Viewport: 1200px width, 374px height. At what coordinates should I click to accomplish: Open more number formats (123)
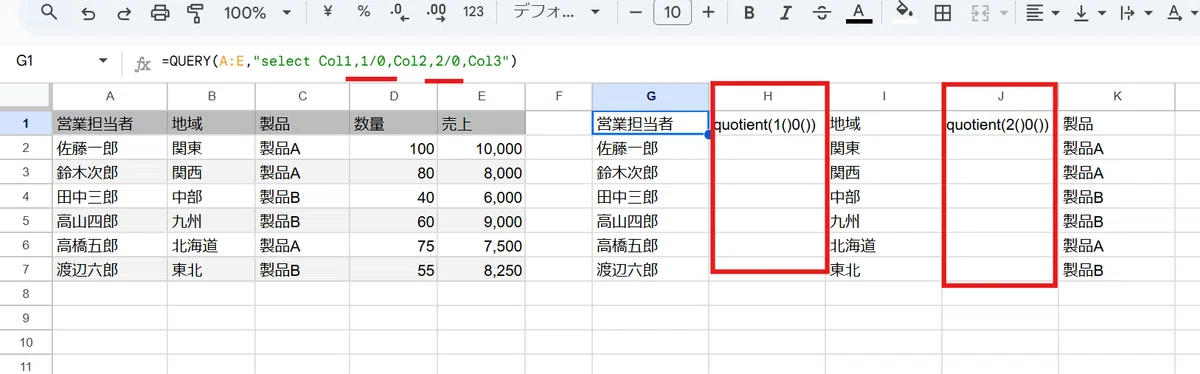[474, 13]
